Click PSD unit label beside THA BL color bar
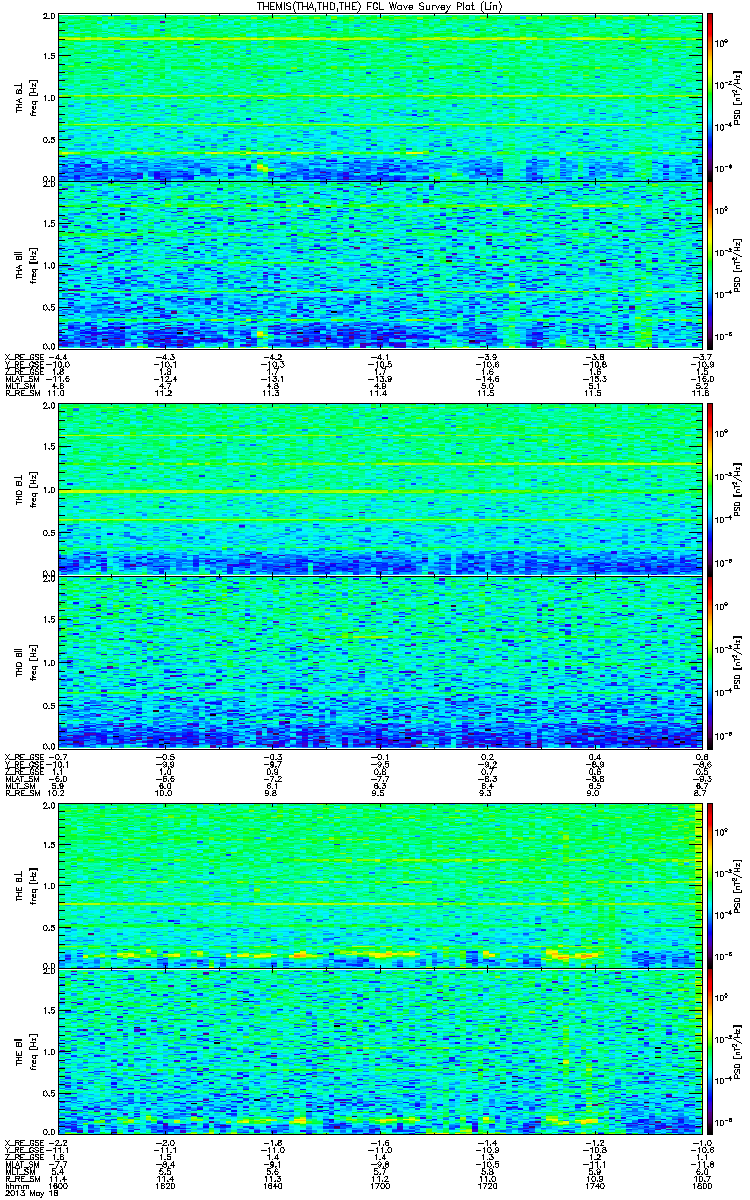Viewport: 750px width, 1200px height. pyautogui.click(x=736, y=96)
